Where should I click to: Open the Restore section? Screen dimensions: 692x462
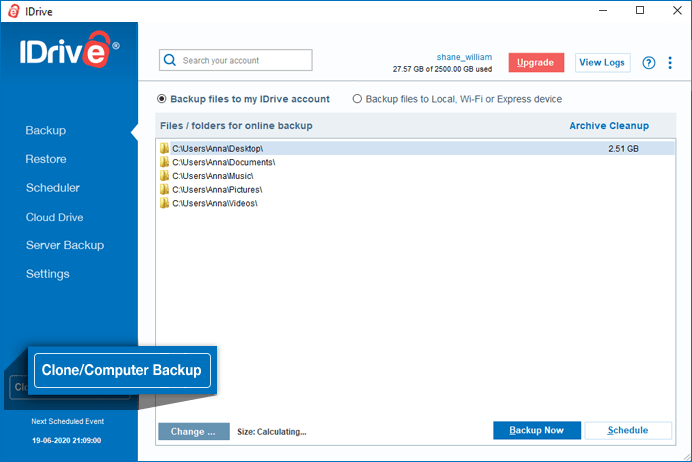46,159
